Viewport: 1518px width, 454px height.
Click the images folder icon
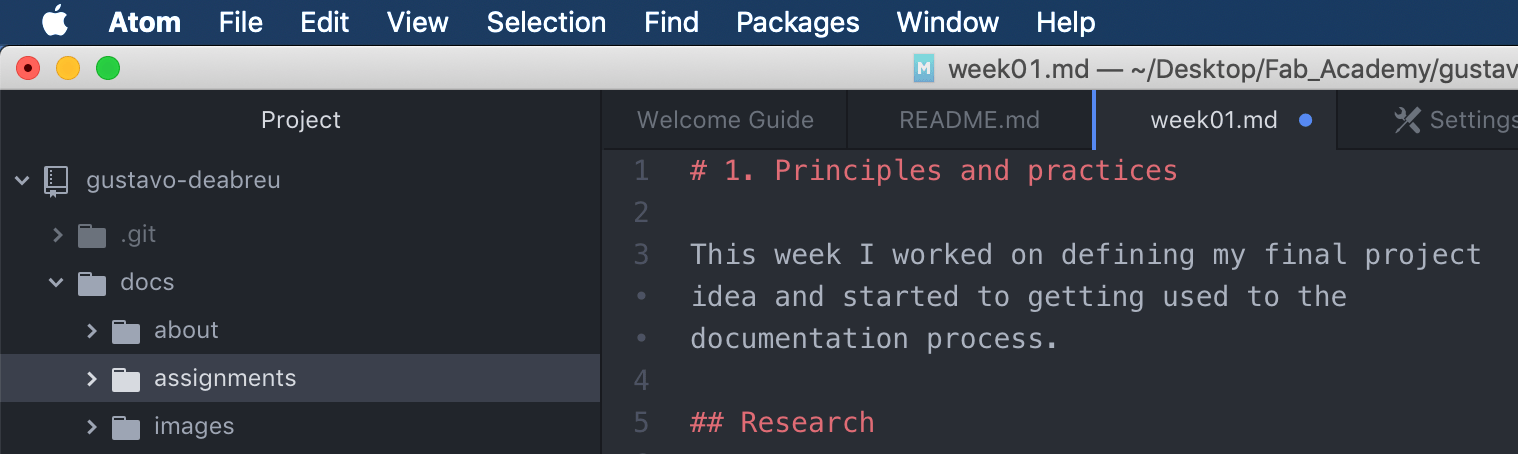click(x=126, y=427)
